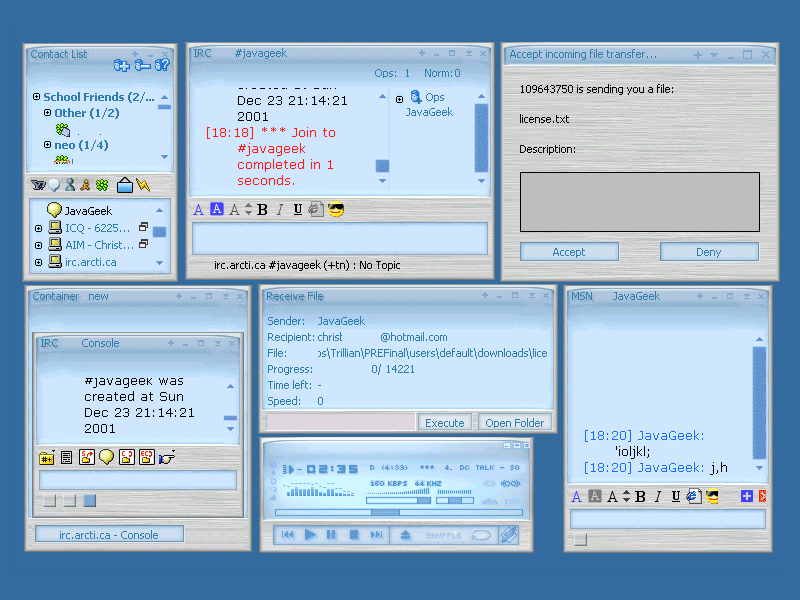Click the eject button in media player

pos(405,535)
